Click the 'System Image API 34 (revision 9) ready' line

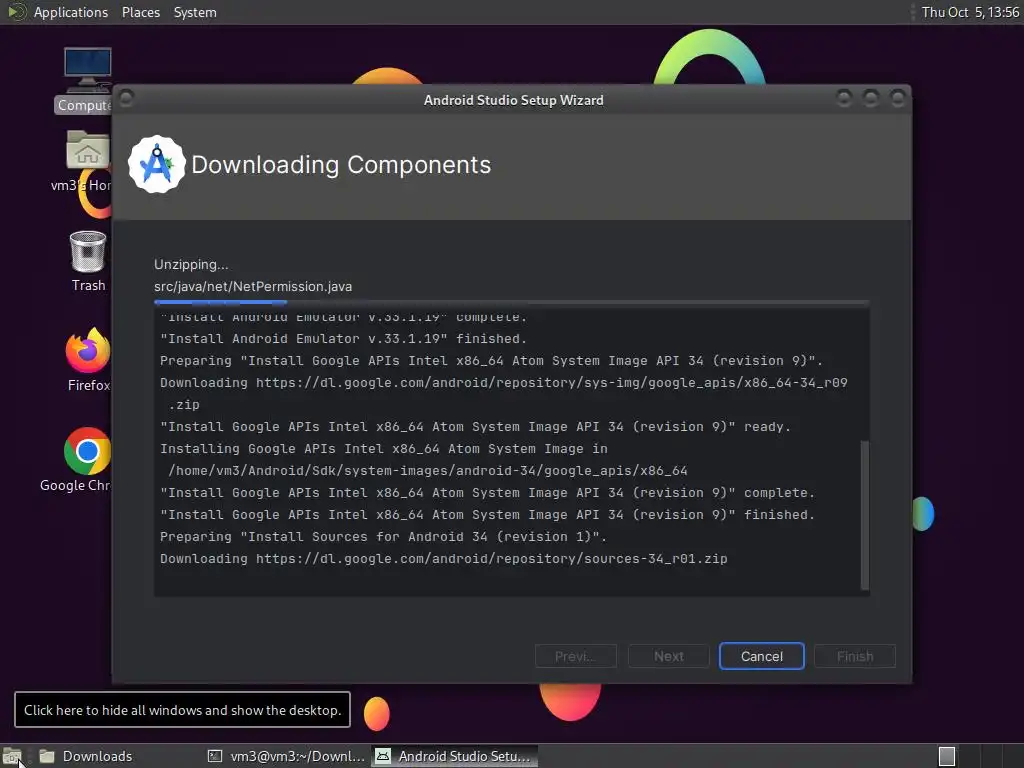(475, 426)
